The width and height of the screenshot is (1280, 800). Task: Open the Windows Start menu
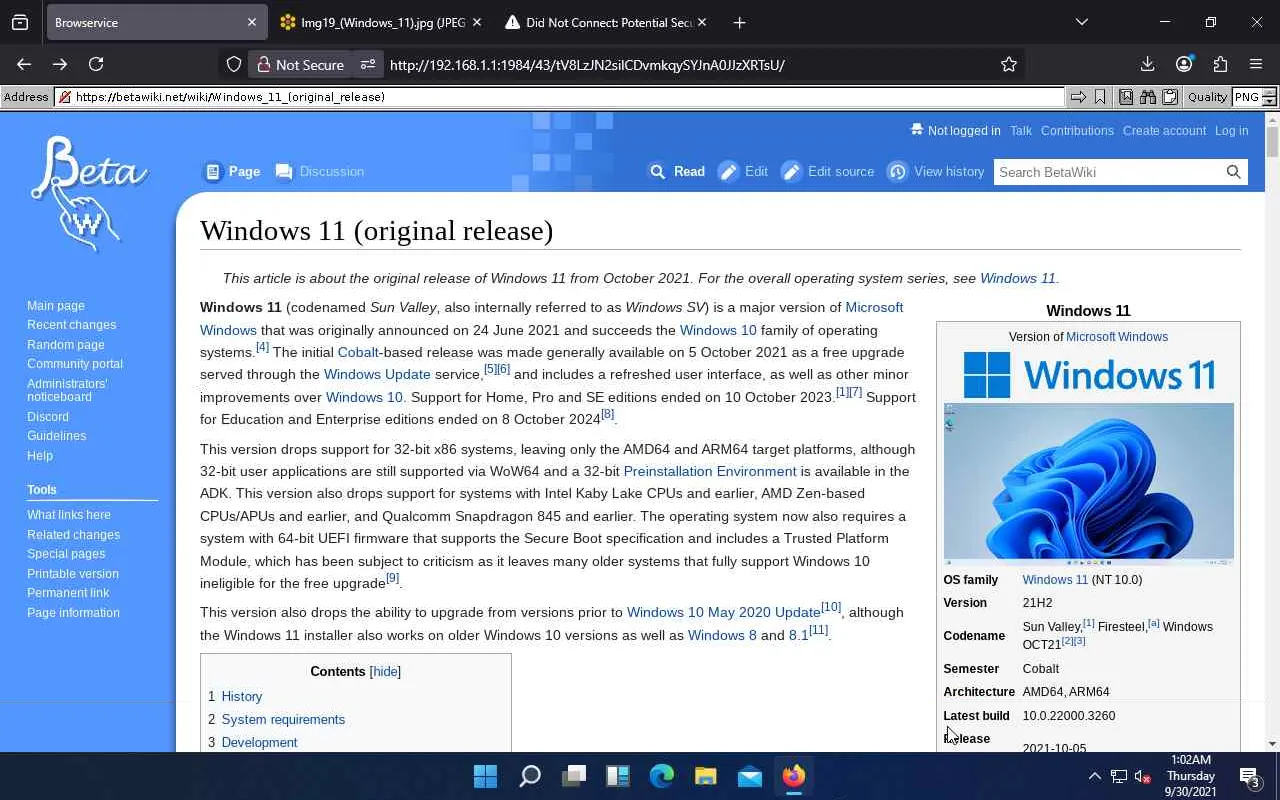(486, 776)
